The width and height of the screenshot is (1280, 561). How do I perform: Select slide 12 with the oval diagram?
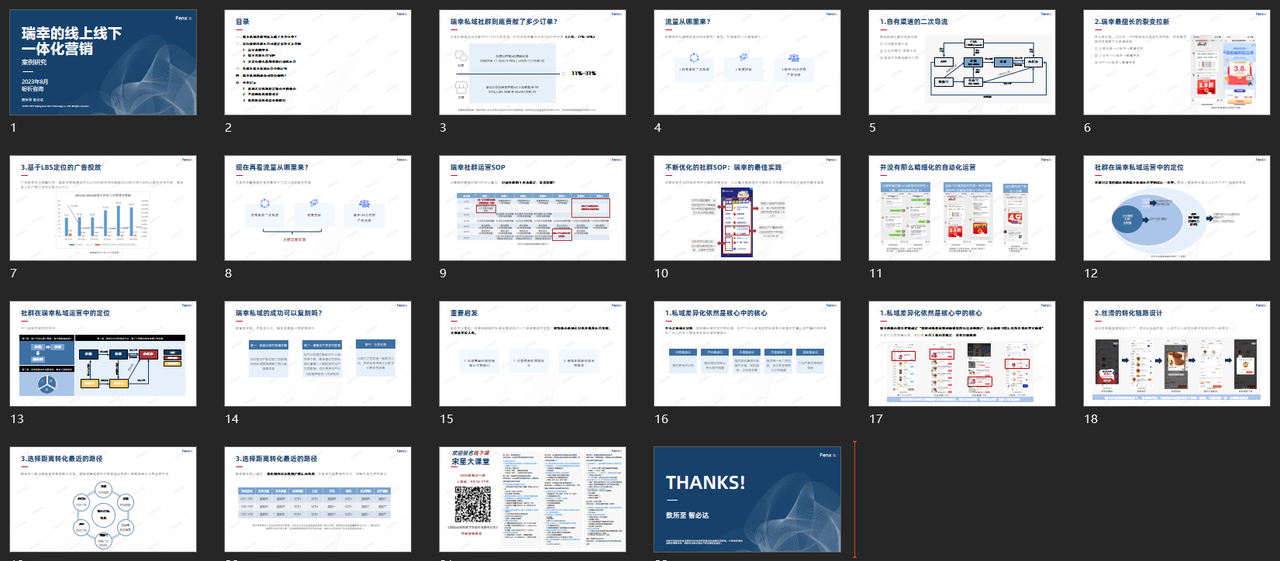(x=1176, y=207)
